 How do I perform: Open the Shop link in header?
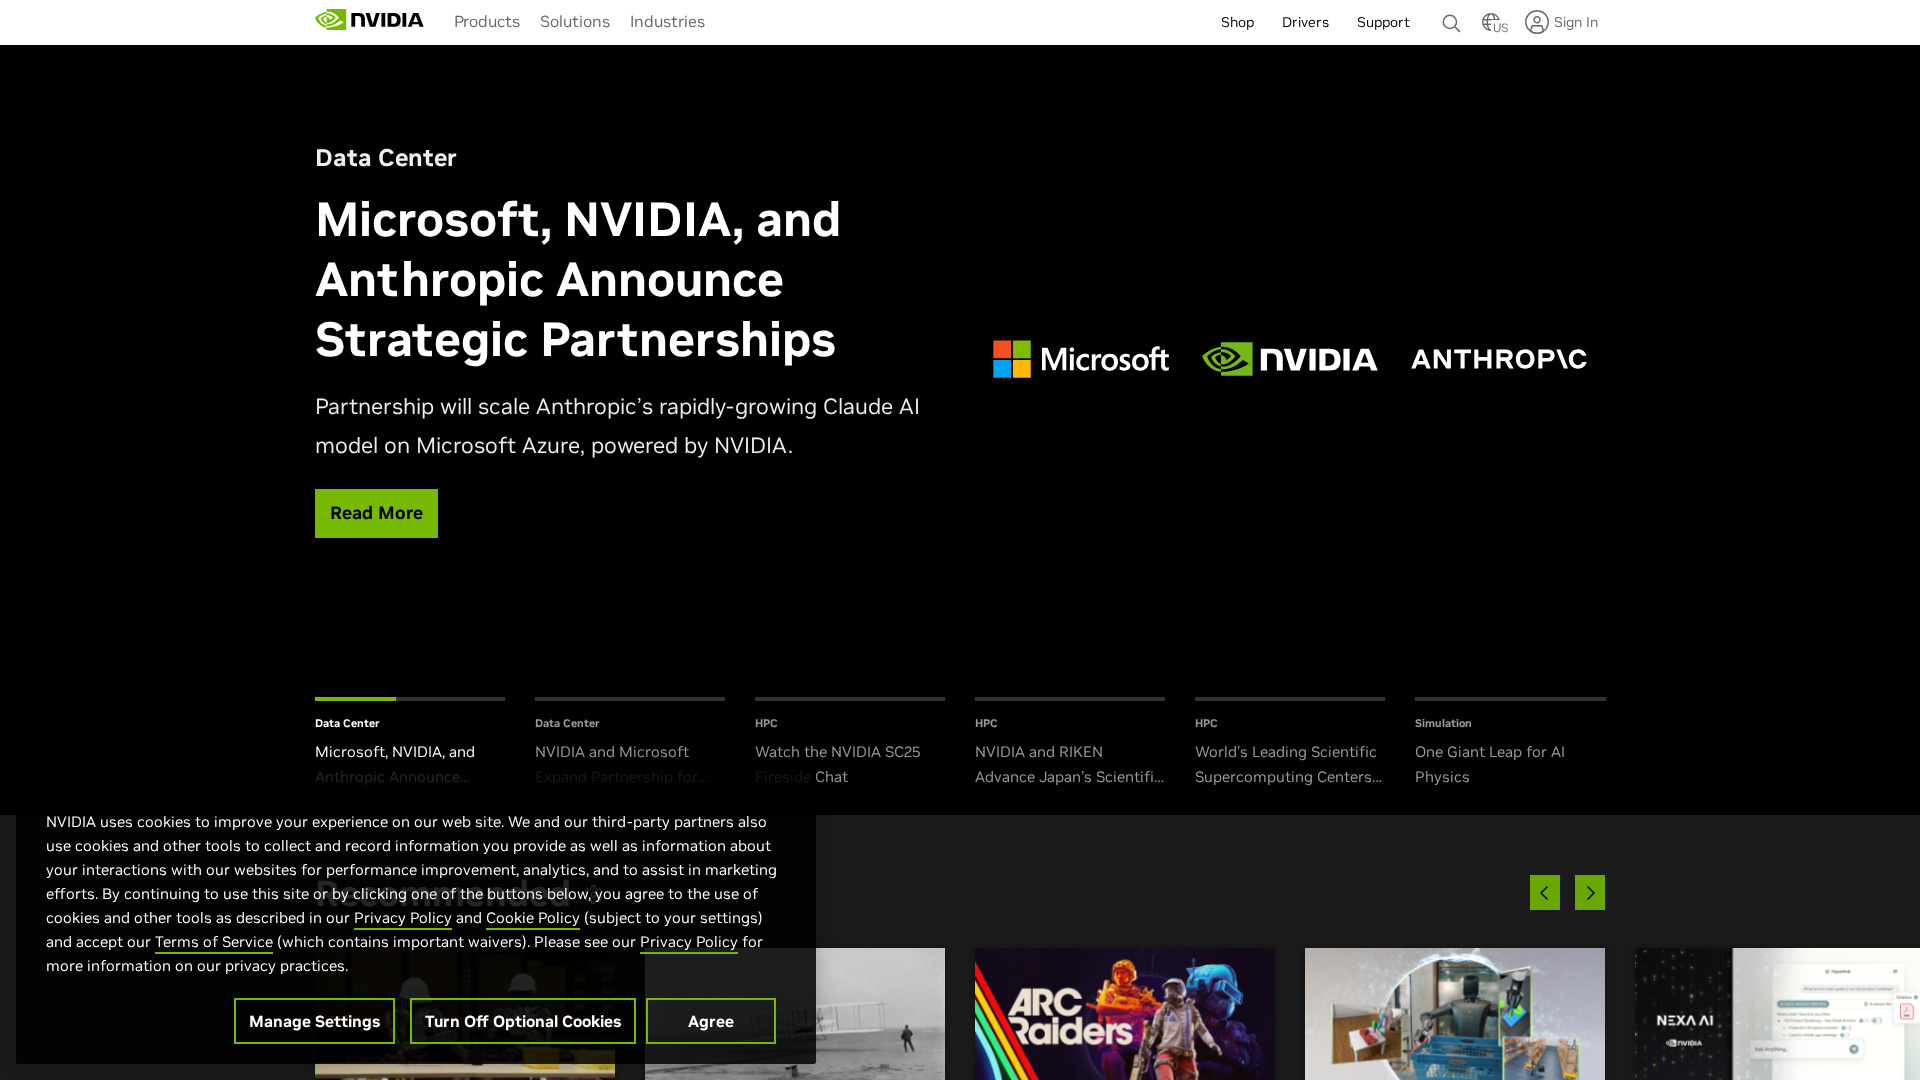1237,22
